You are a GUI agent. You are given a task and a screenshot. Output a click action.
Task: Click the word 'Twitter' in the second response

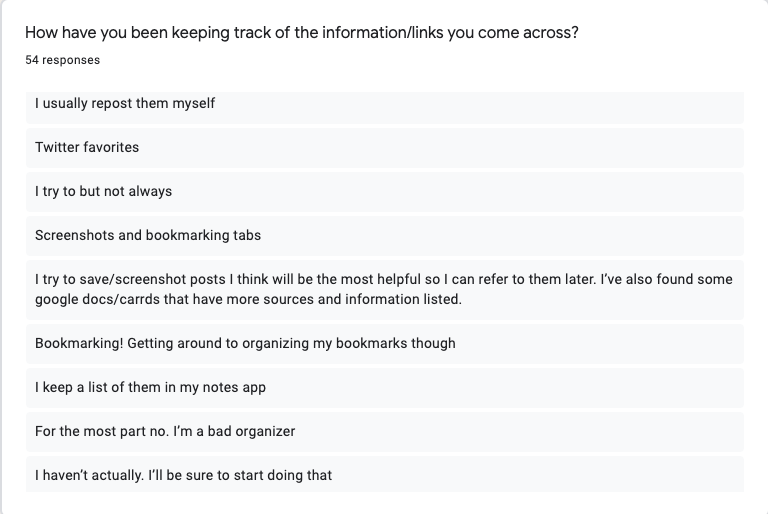56,147
